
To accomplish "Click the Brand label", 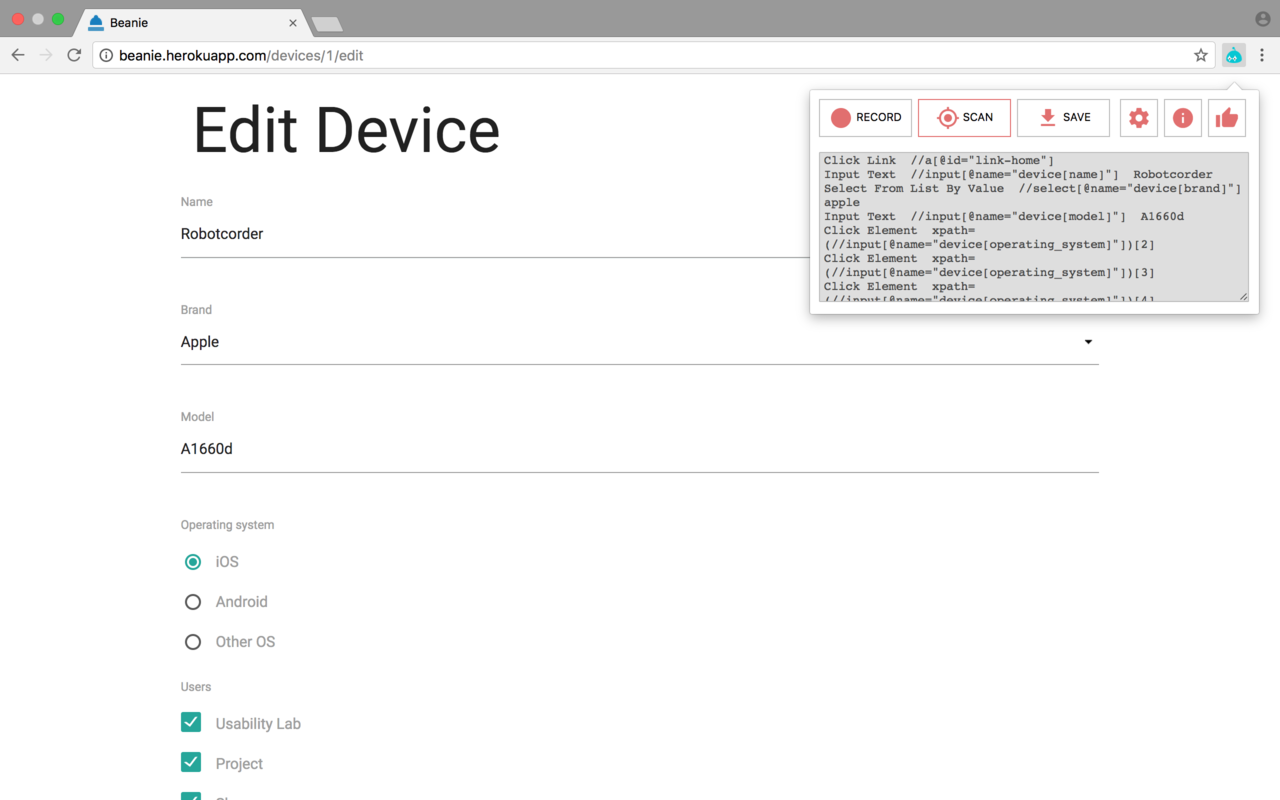I will (x=196, y=310).
